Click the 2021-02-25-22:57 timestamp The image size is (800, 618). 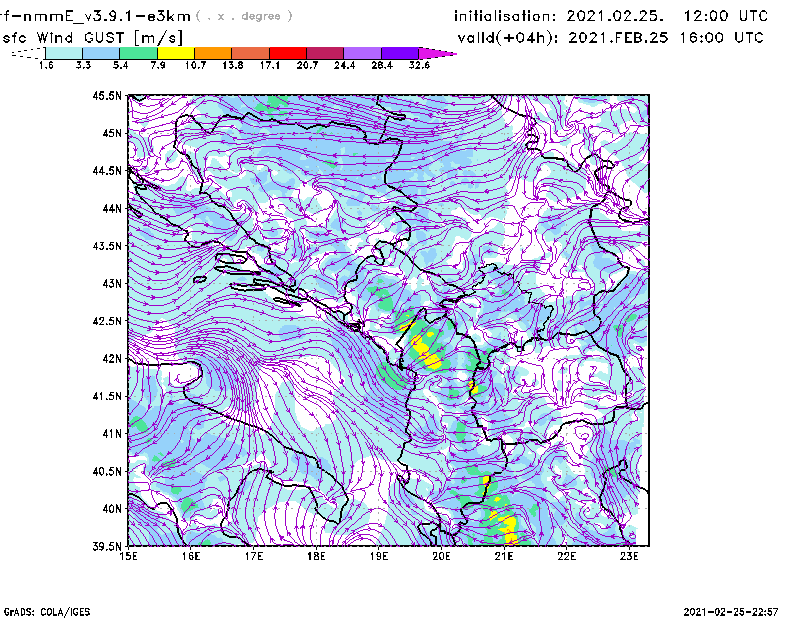tap(731, 611)
